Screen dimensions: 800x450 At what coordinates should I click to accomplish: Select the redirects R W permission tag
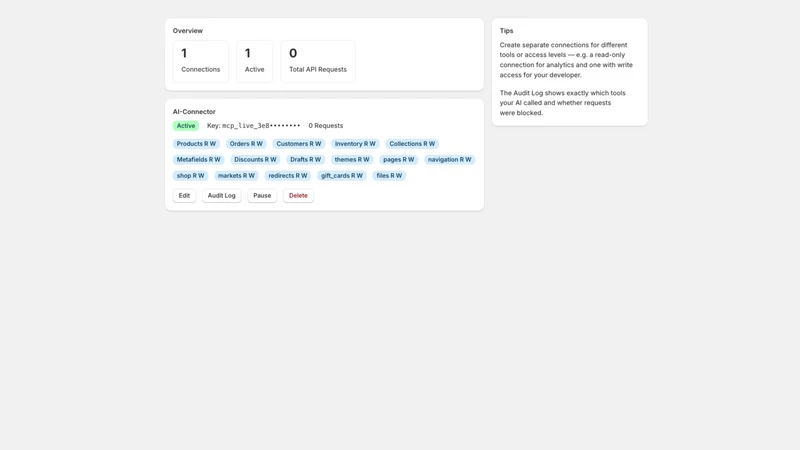(x=288, y=176)
